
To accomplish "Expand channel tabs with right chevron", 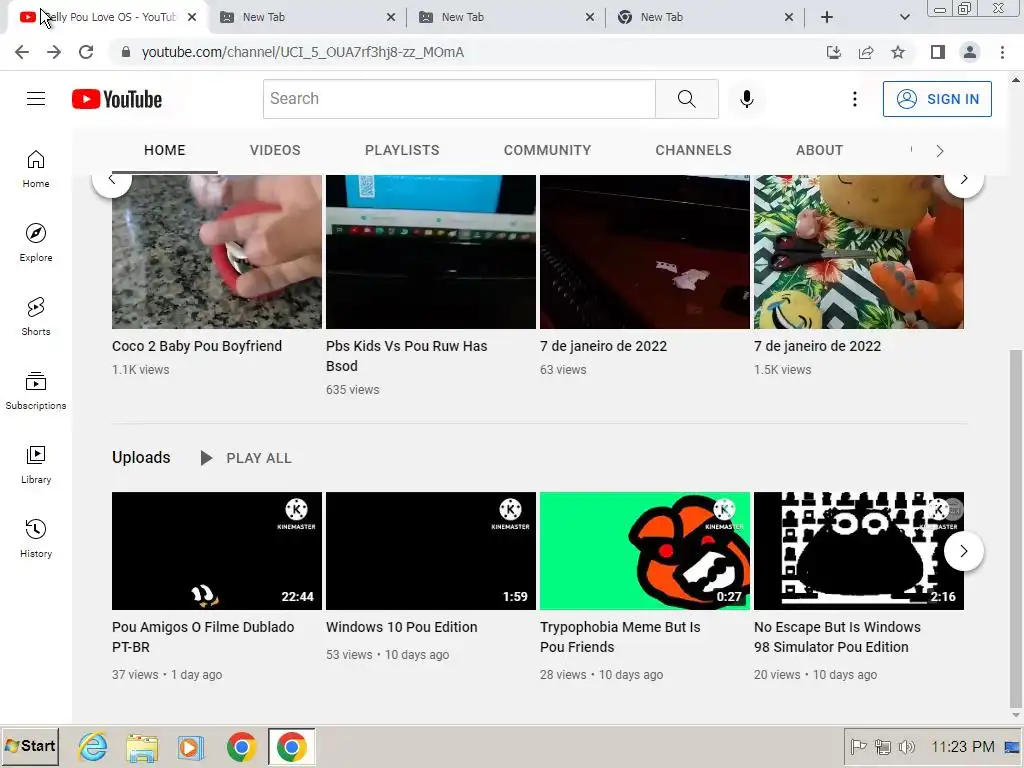I will click(940, 151).
